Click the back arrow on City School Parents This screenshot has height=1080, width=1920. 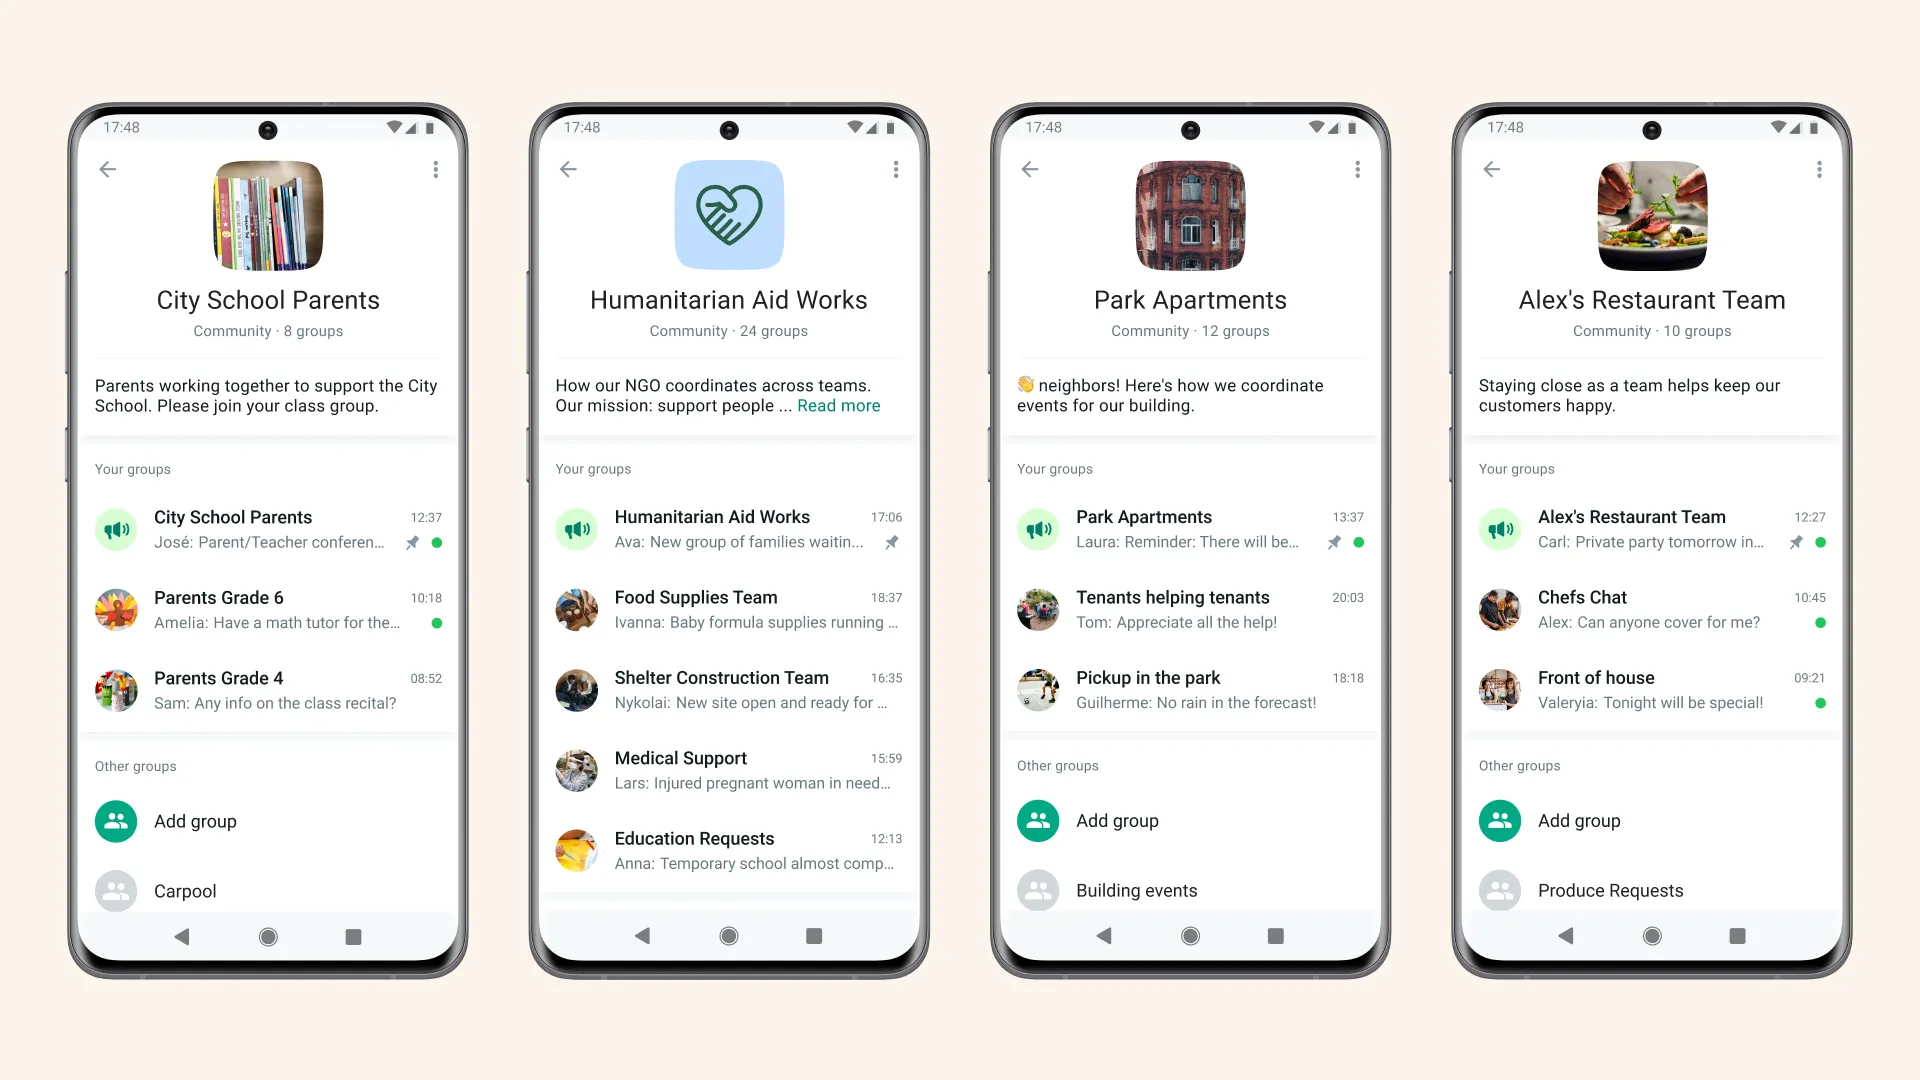pyautogui.click(x=108, y=169)
